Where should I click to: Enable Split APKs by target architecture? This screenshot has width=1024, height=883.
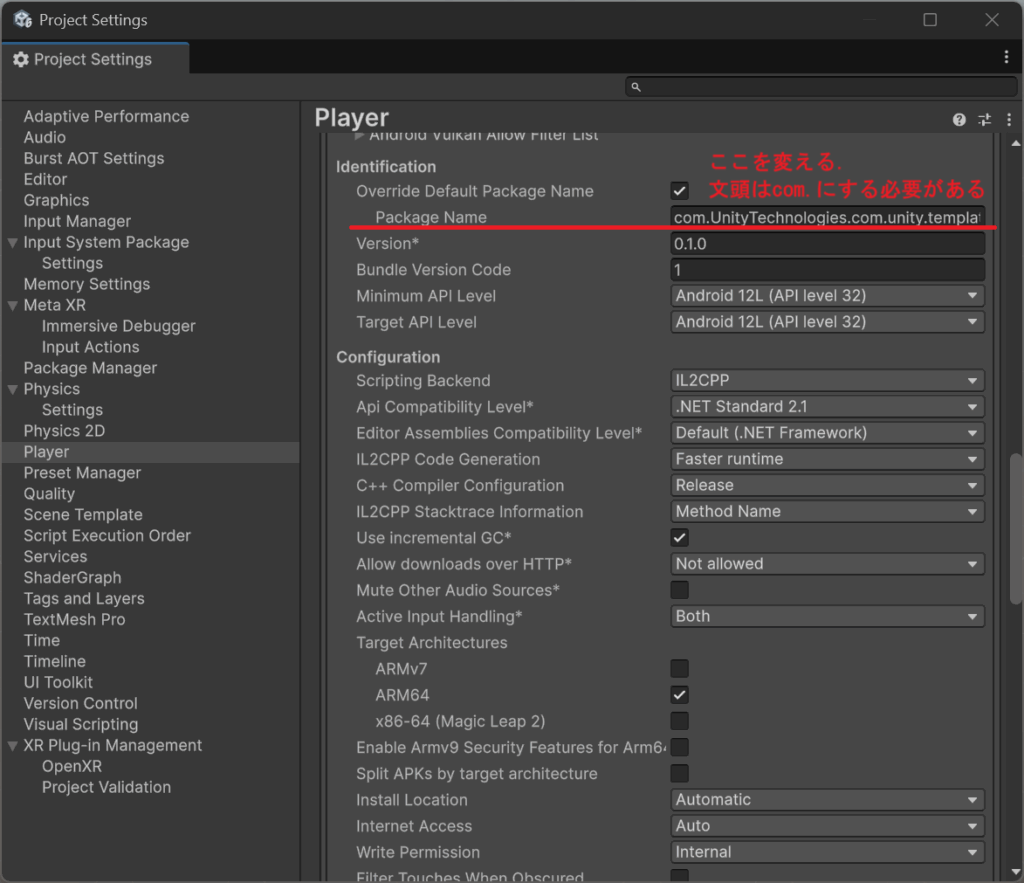pos(679,773)
